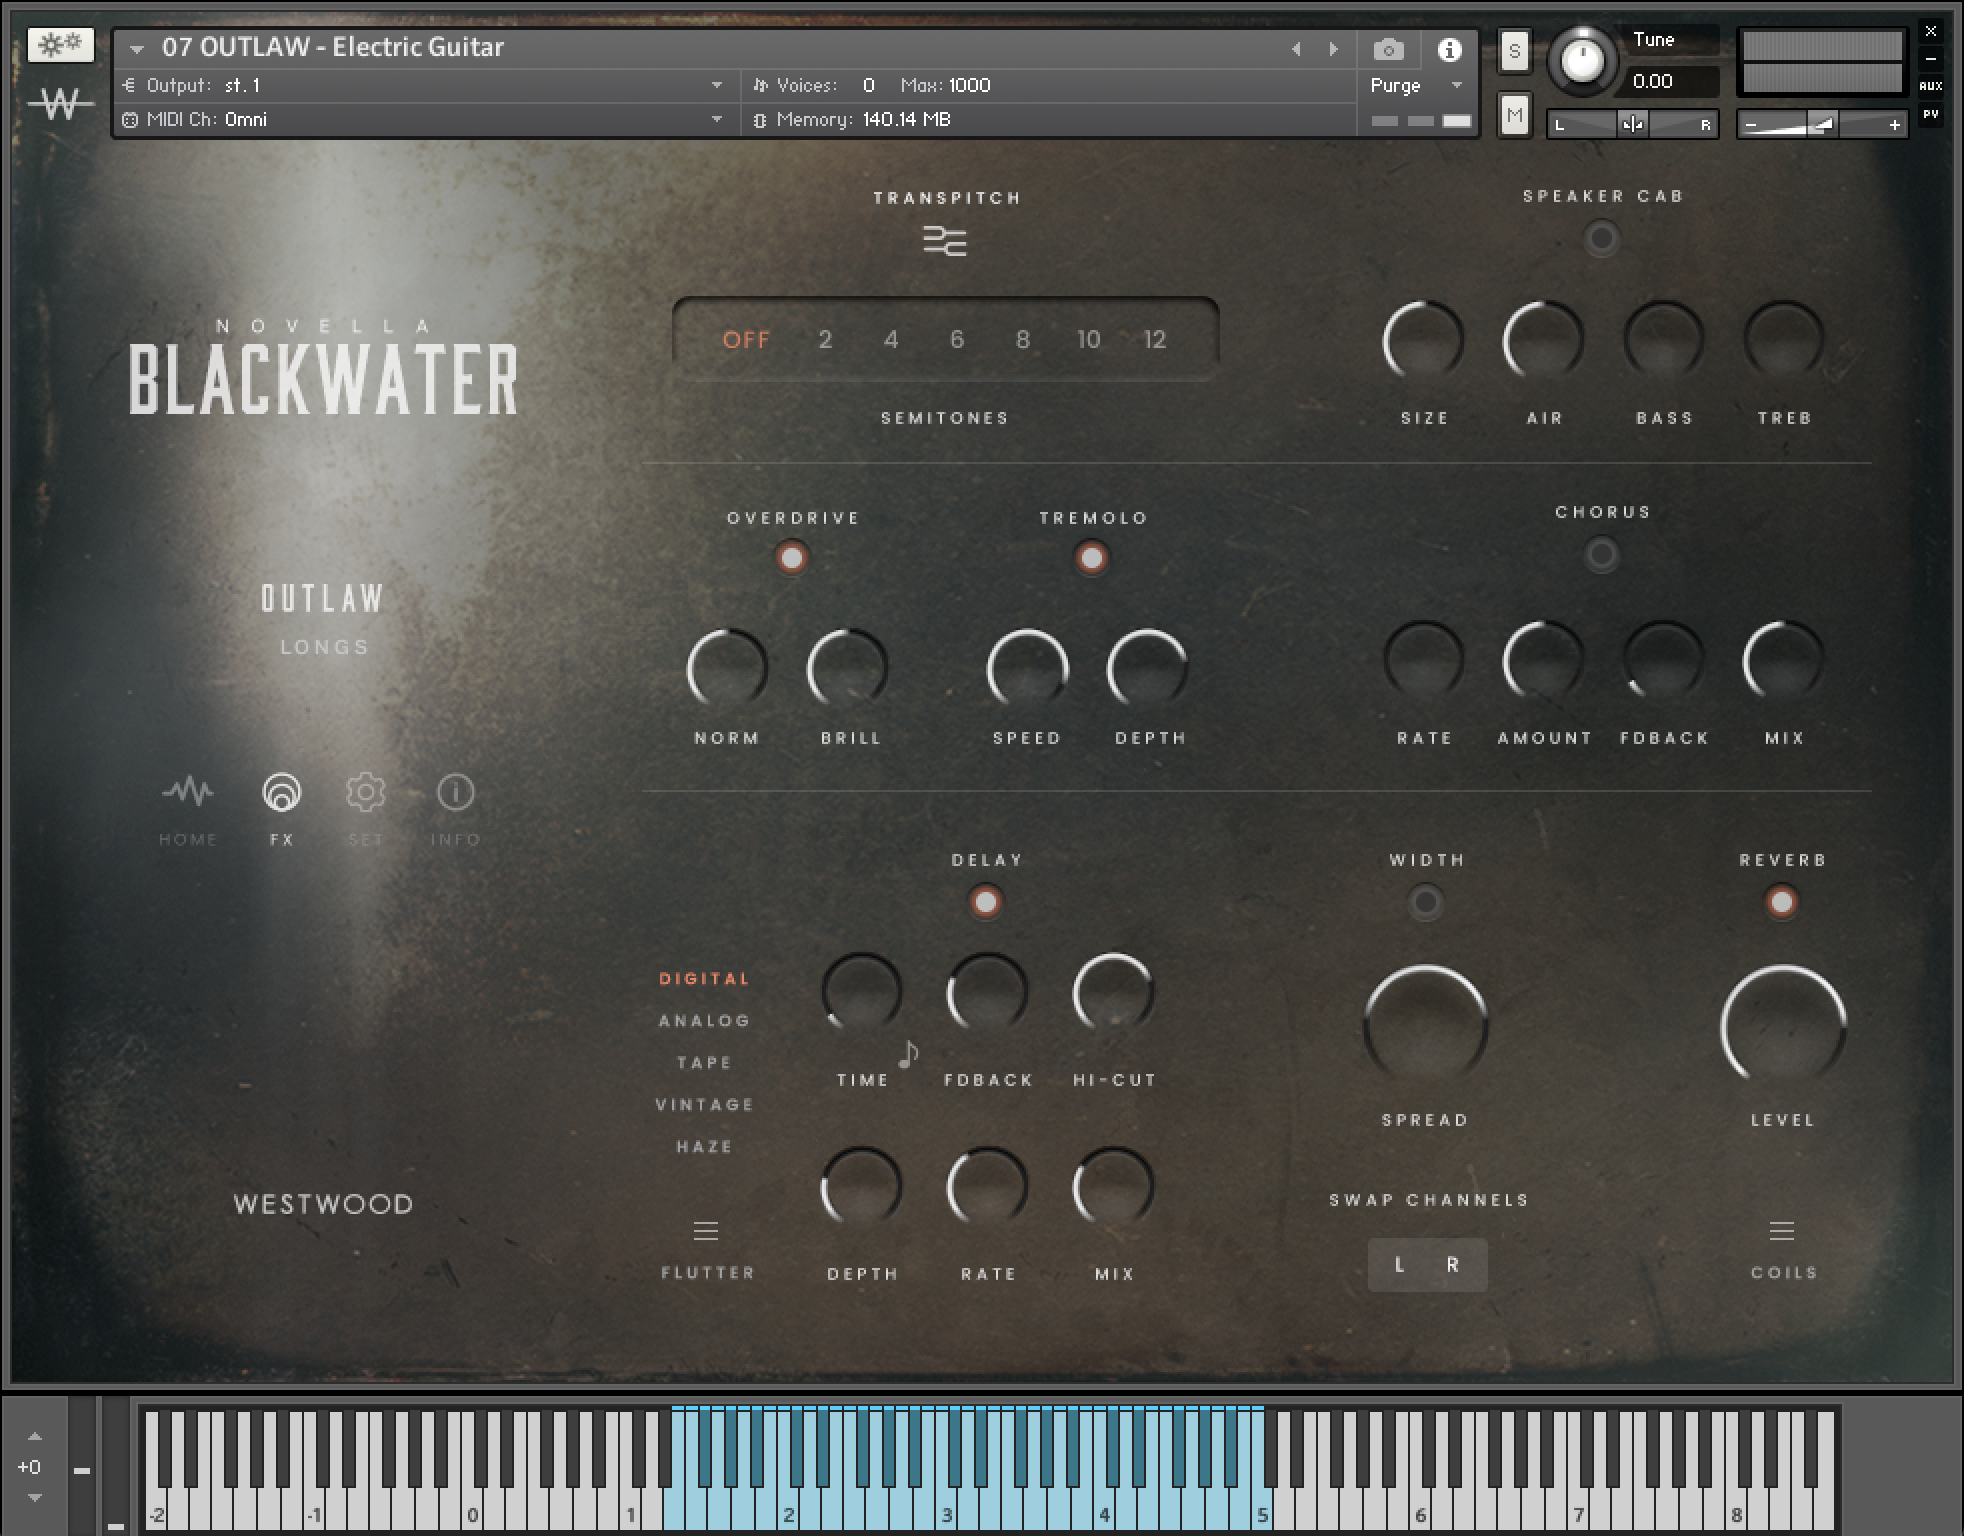1964x1536 pixels.
Task: Enable the Speaker Cab toggle
Action: point(1601,239)
